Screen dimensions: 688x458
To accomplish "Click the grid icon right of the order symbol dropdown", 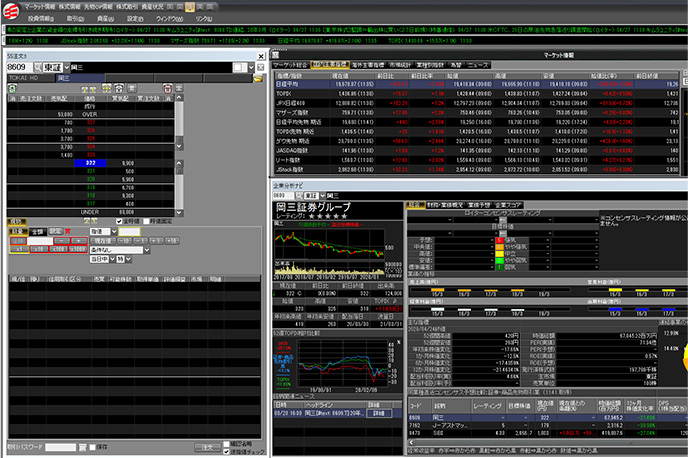I will tap(261, 67).
